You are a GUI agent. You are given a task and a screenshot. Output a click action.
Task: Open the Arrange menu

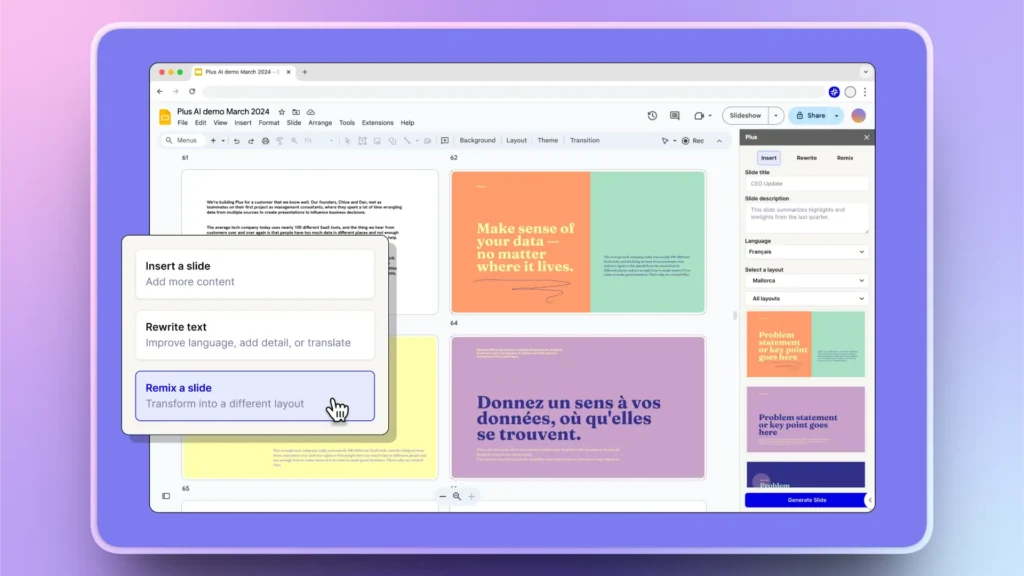click(320, 123)
